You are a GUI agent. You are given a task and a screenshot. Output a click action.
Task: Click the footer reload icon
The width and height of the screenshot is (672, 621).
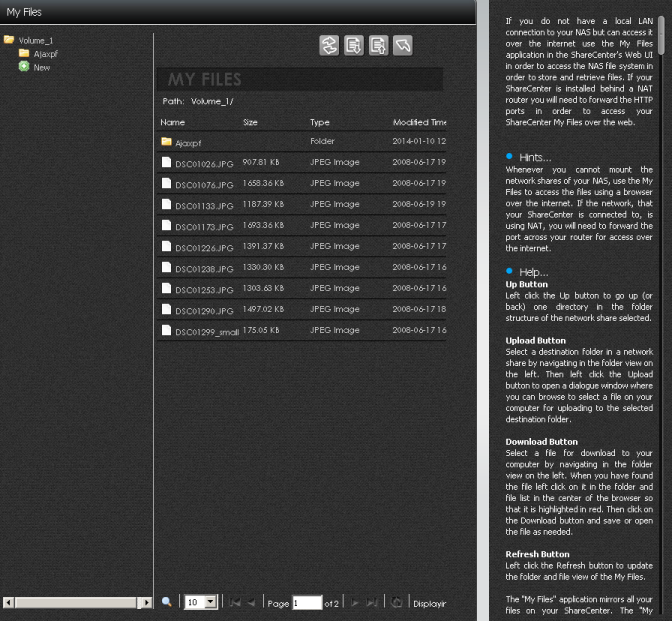click(397, 602)
